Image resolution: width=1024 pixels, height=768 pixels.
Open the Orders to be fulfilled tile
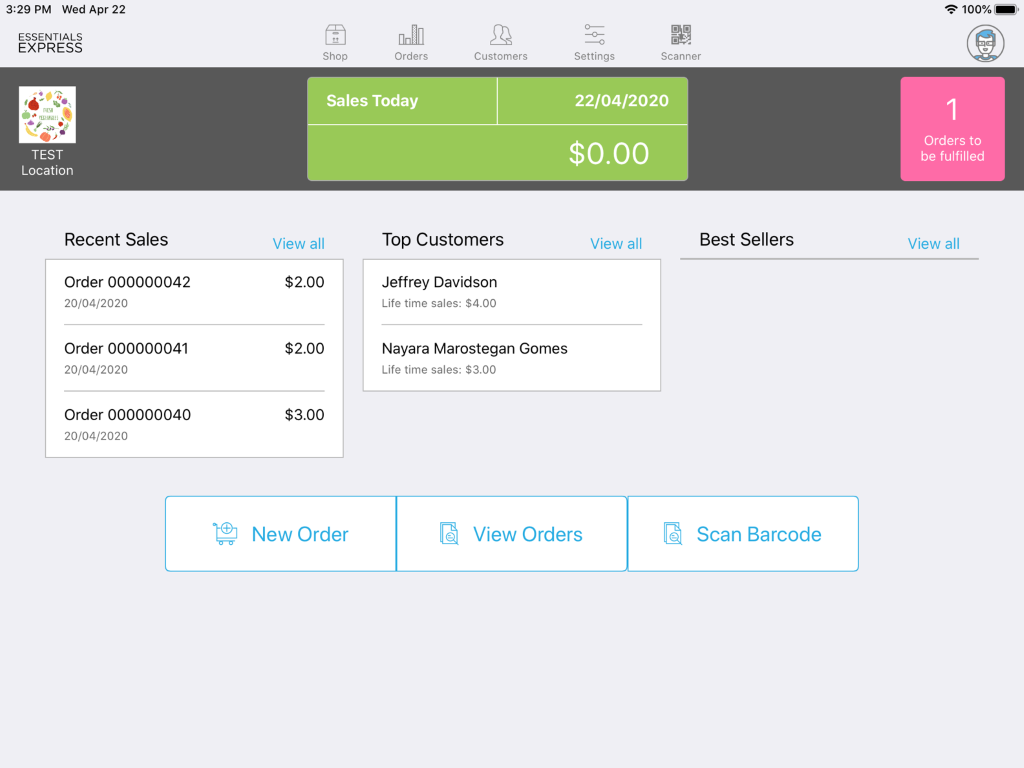pos(952,129)
